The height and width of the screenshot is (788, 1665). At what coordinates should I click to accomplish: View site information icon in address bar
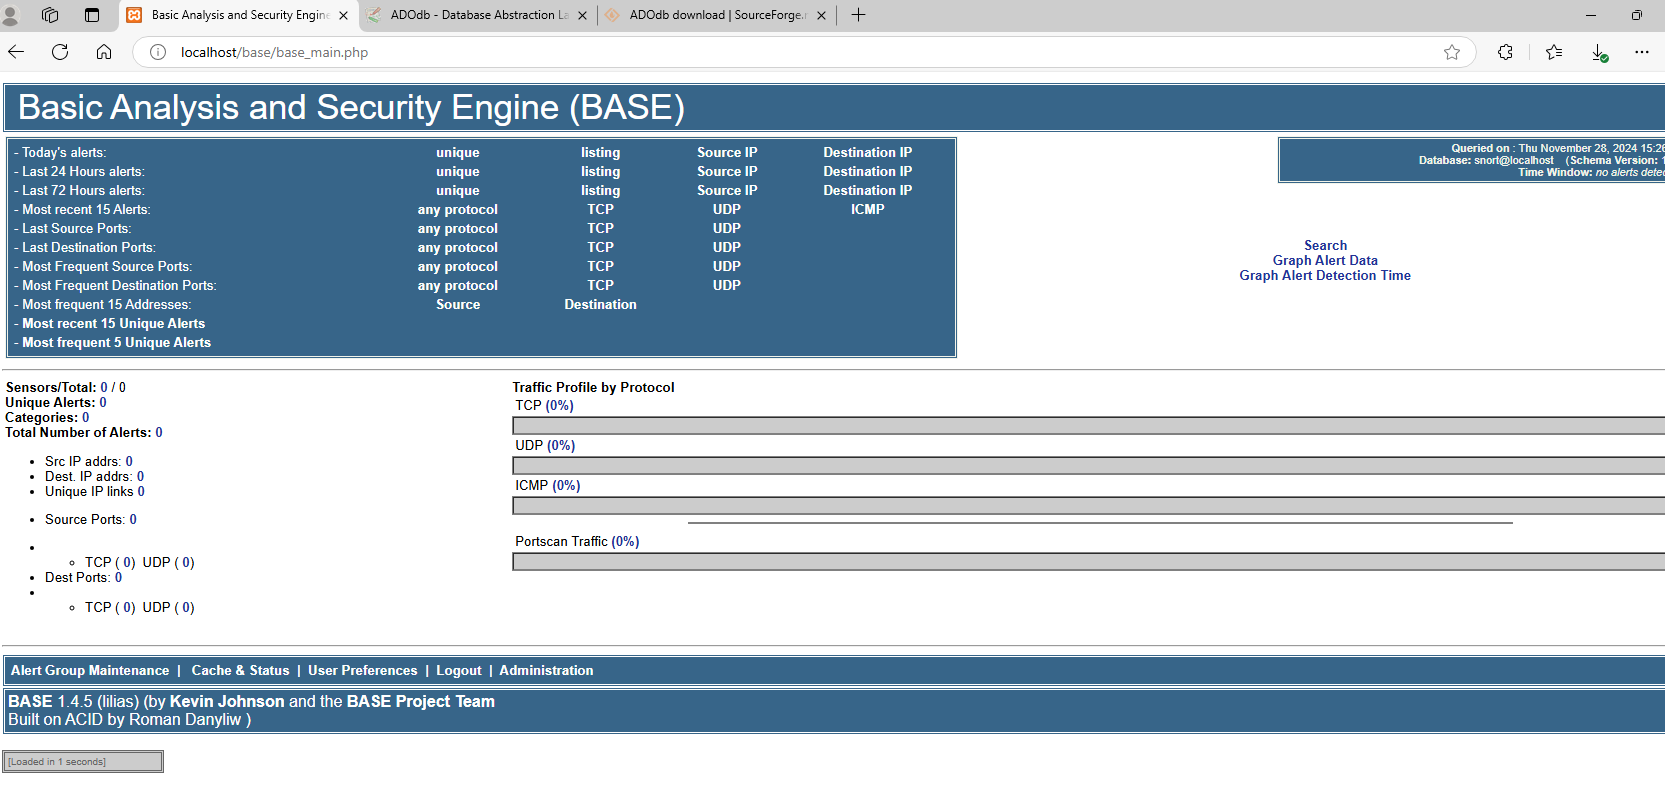coord(158,52)
